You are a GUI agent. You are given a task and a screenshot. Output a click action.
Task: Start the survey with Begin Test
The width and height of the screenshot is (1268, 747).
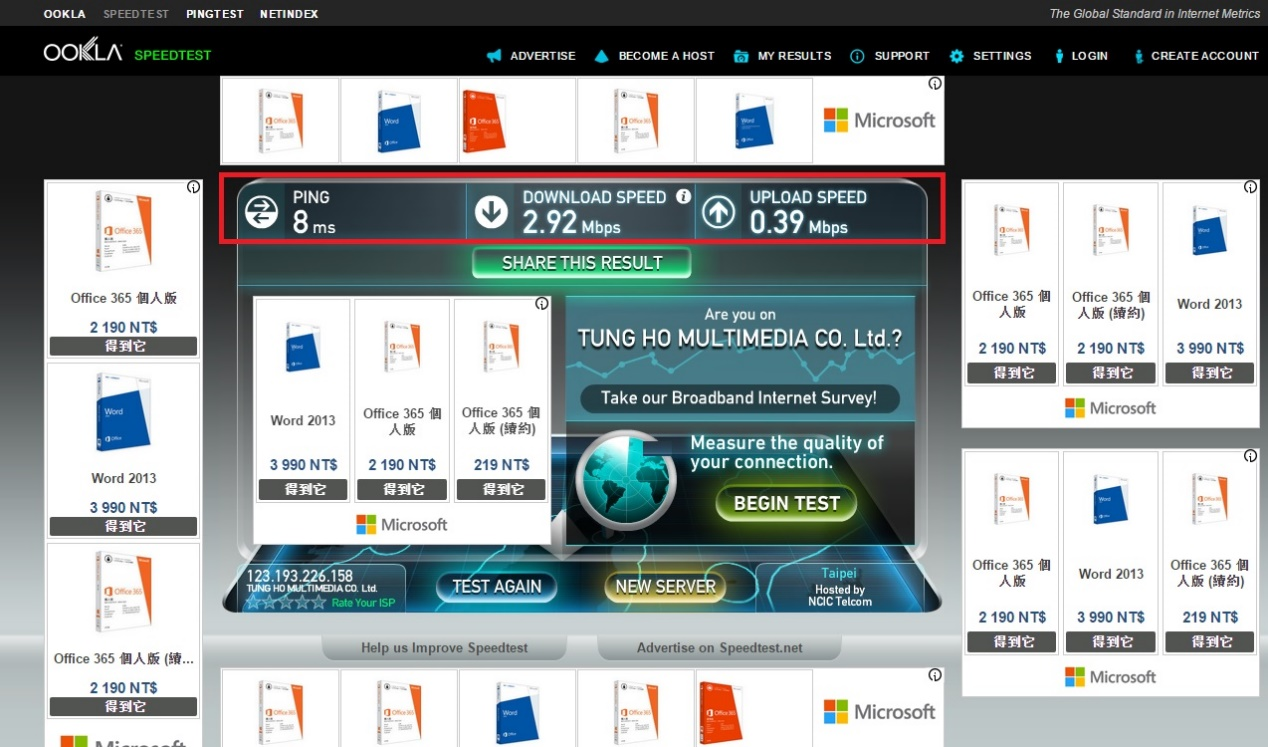click(x=786, y=503)
